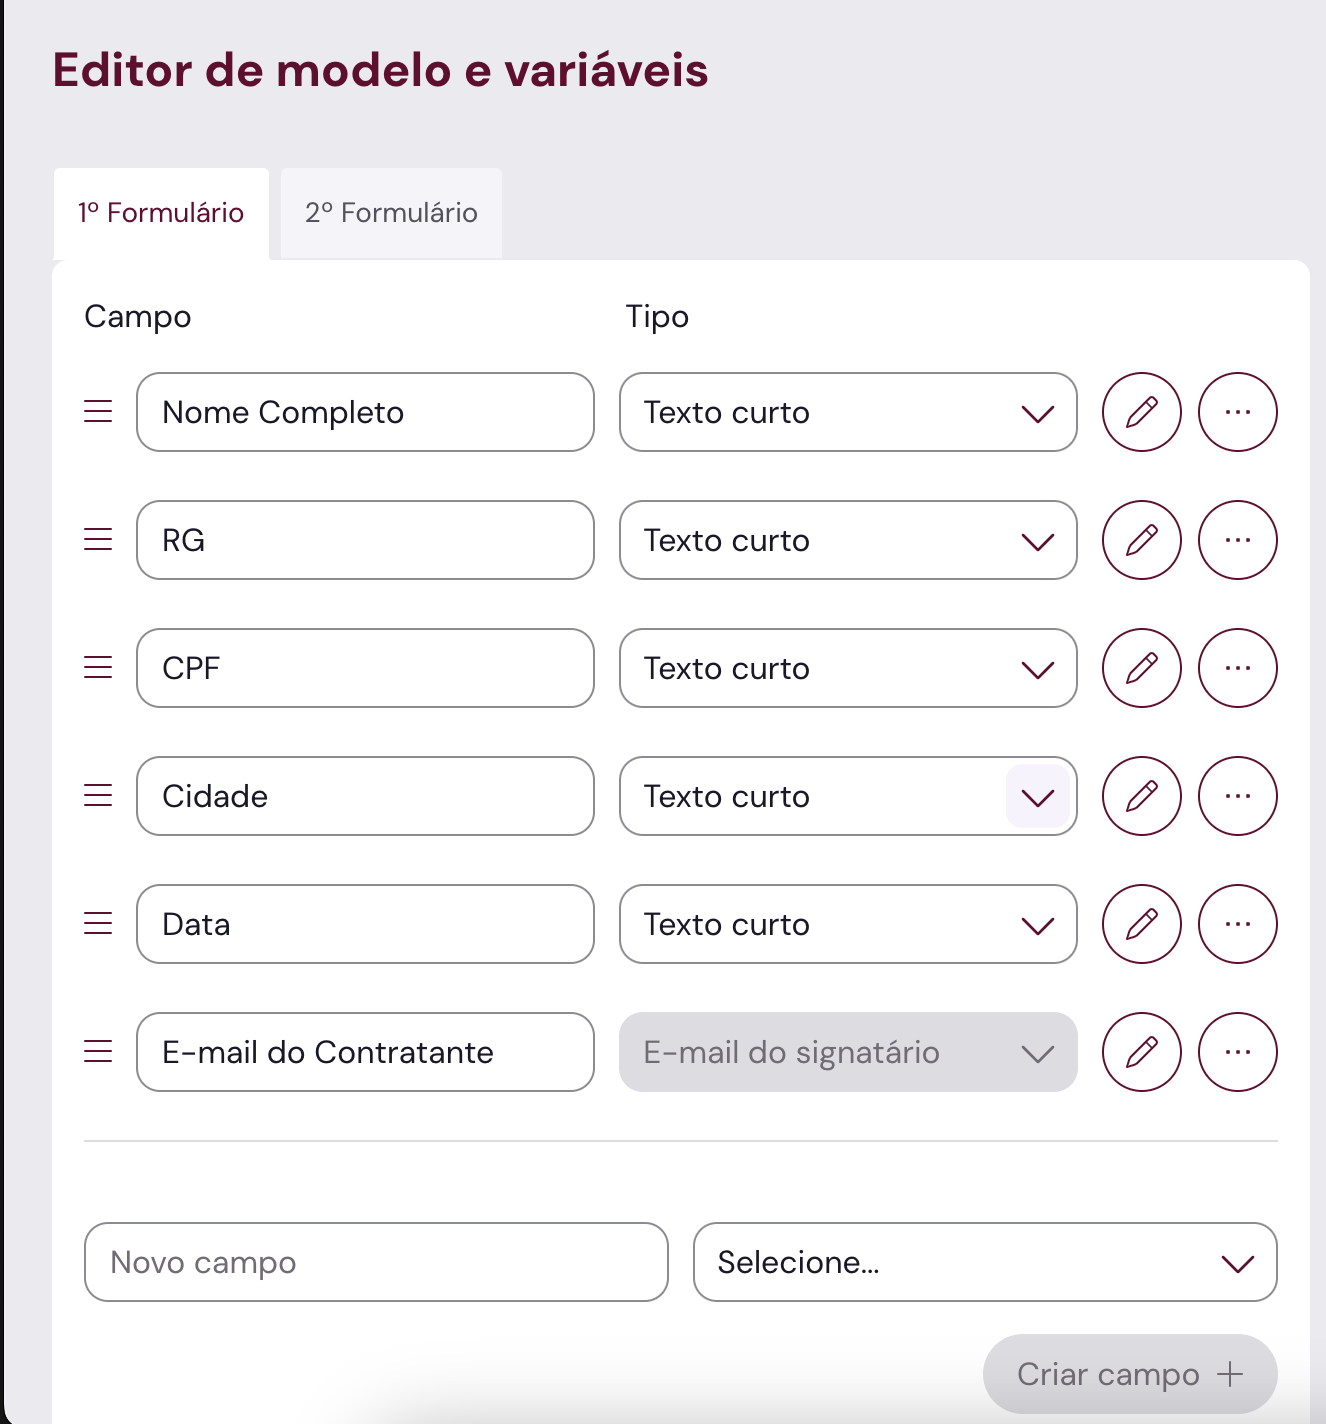Edit the Data field using its pencil icon
Viewport: 1326px width, 1424px height.
pos(1141,924)
